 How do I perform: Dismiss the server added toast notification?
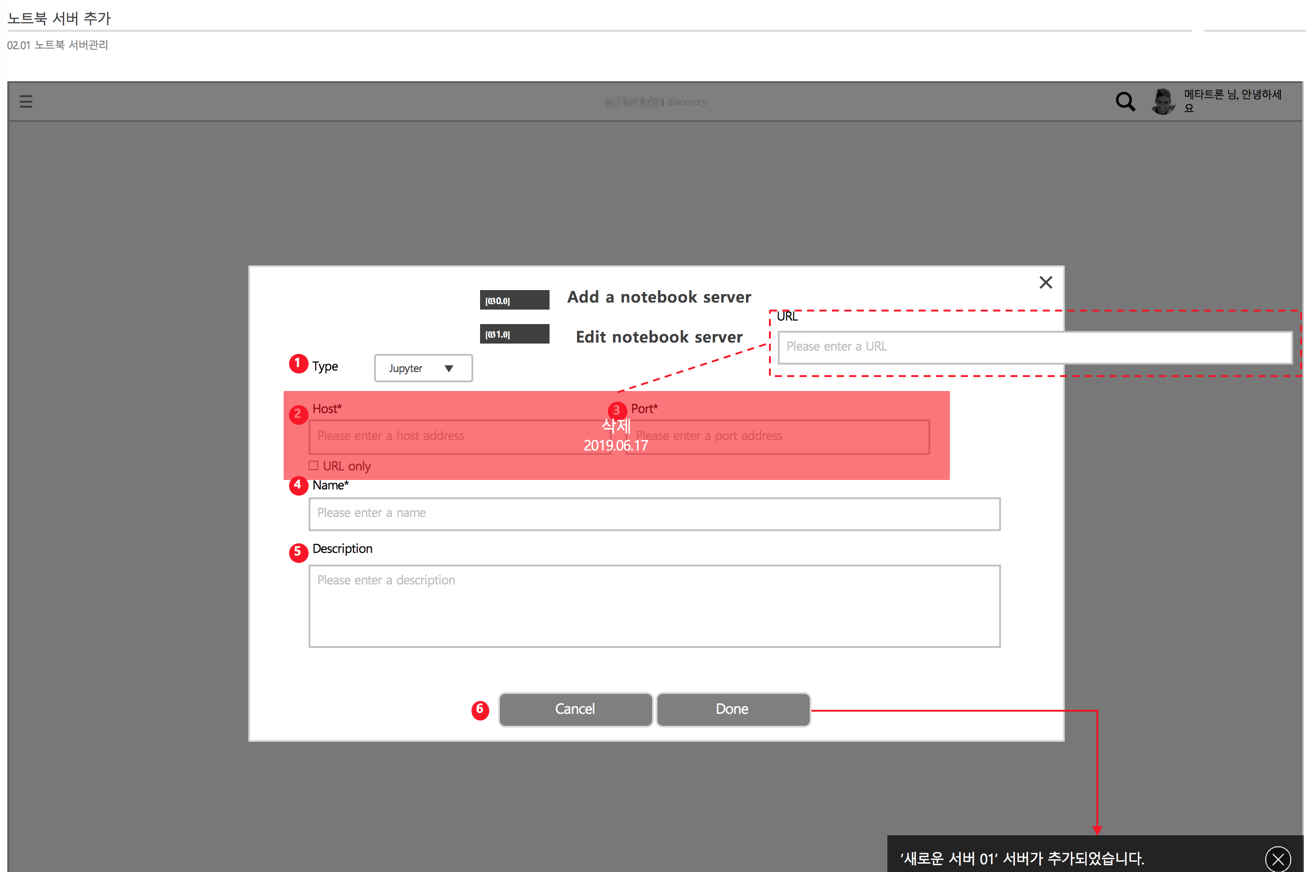1278,859
